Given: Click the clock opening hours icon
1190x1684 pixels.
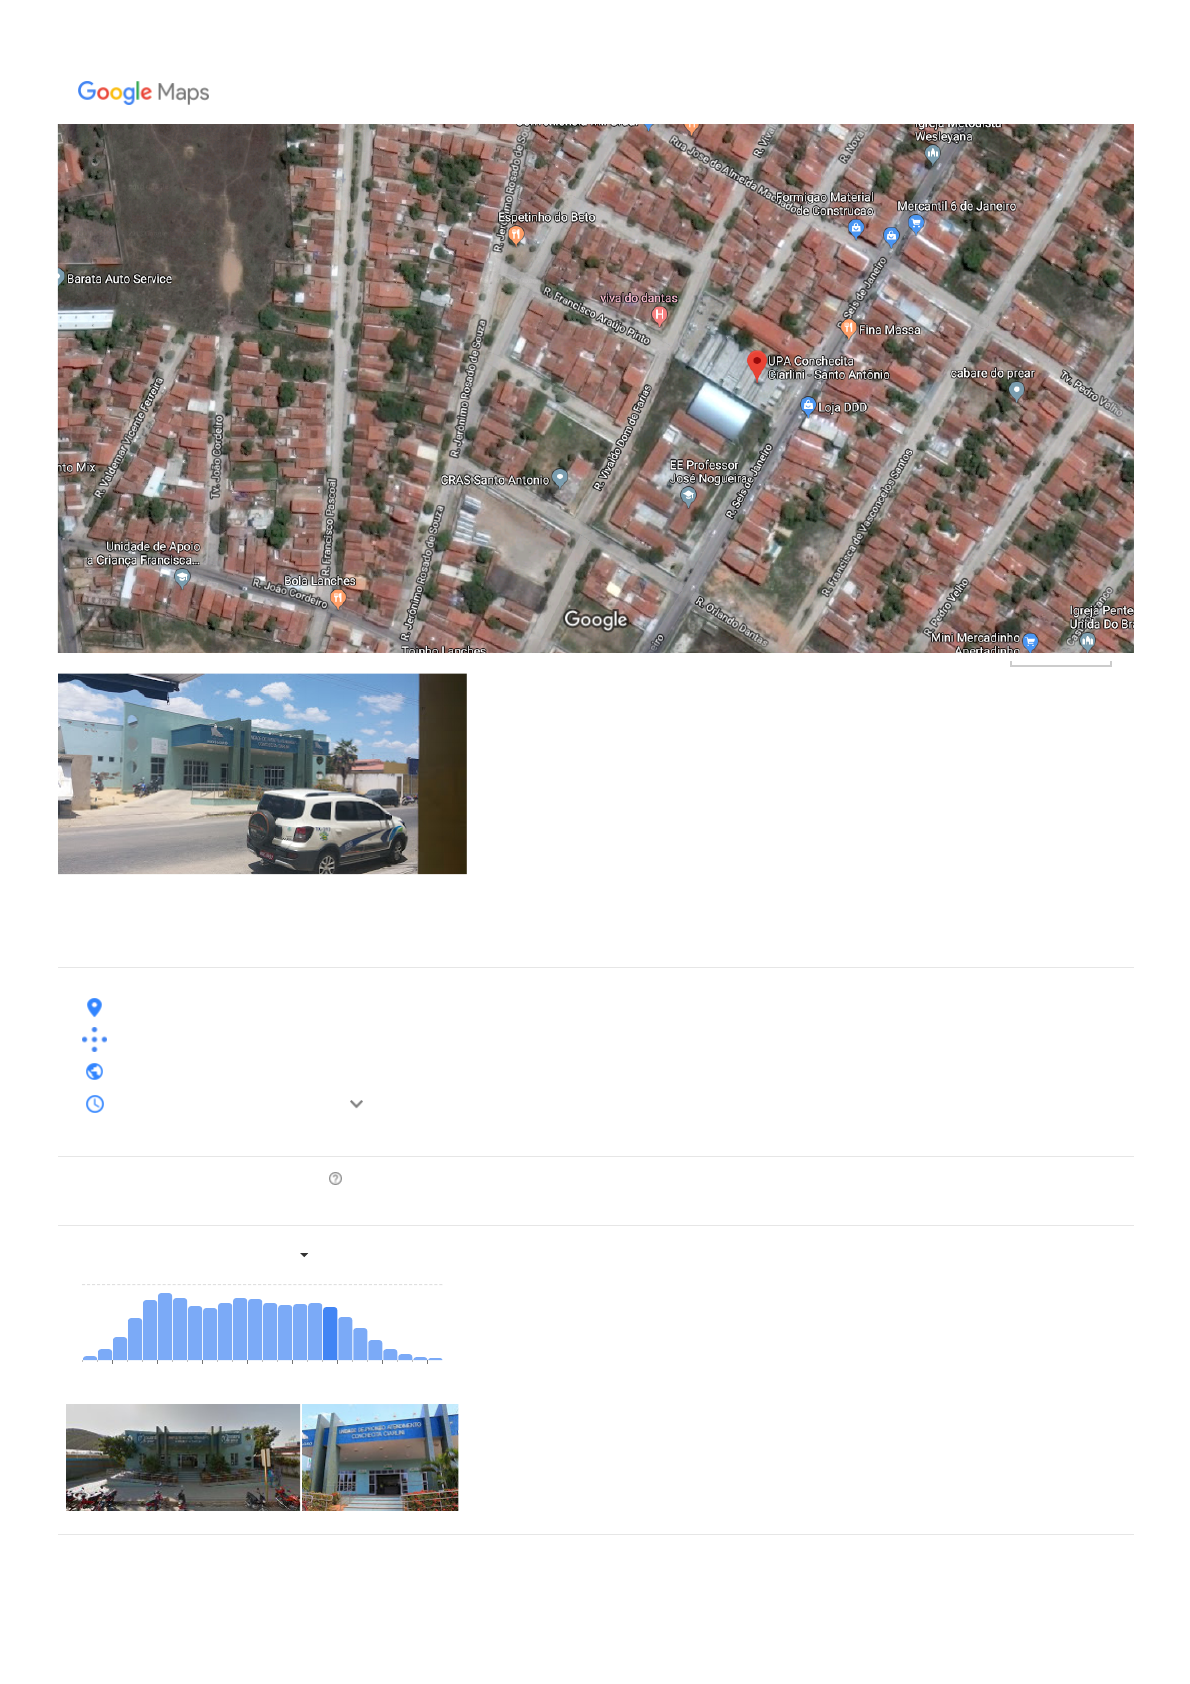Looking at the screenshot, I should pos(95,1104).
